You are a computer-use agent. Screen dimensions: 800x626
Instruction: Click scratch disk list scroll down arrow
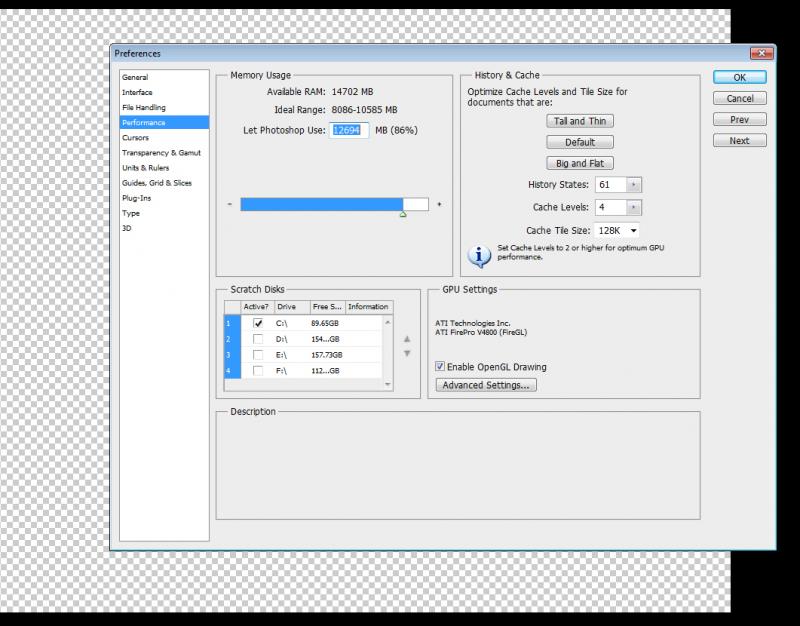pos(388,384)
